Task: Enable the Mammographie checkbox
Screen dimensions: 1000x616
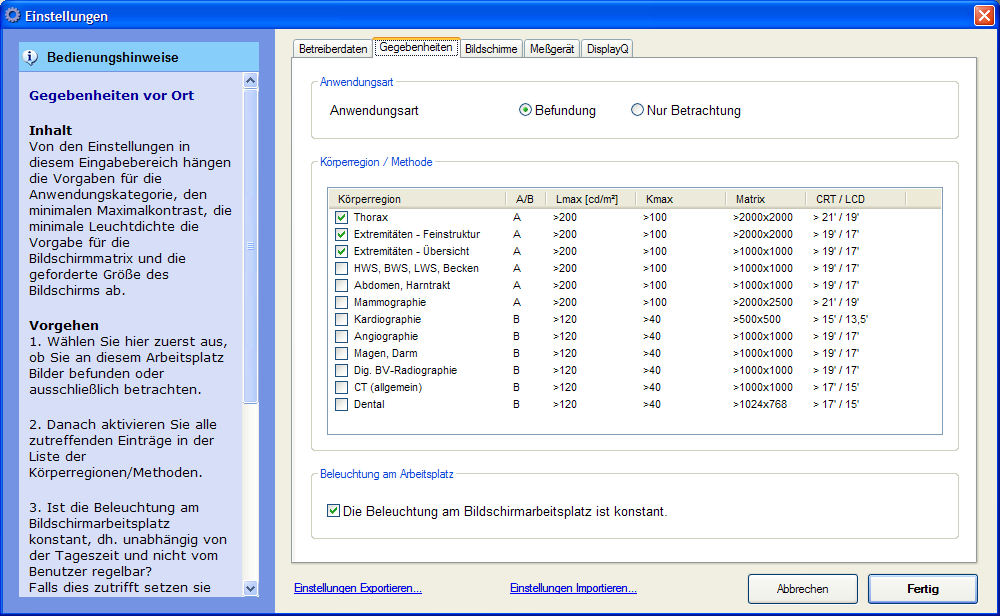Action: (x=341, y=302)
